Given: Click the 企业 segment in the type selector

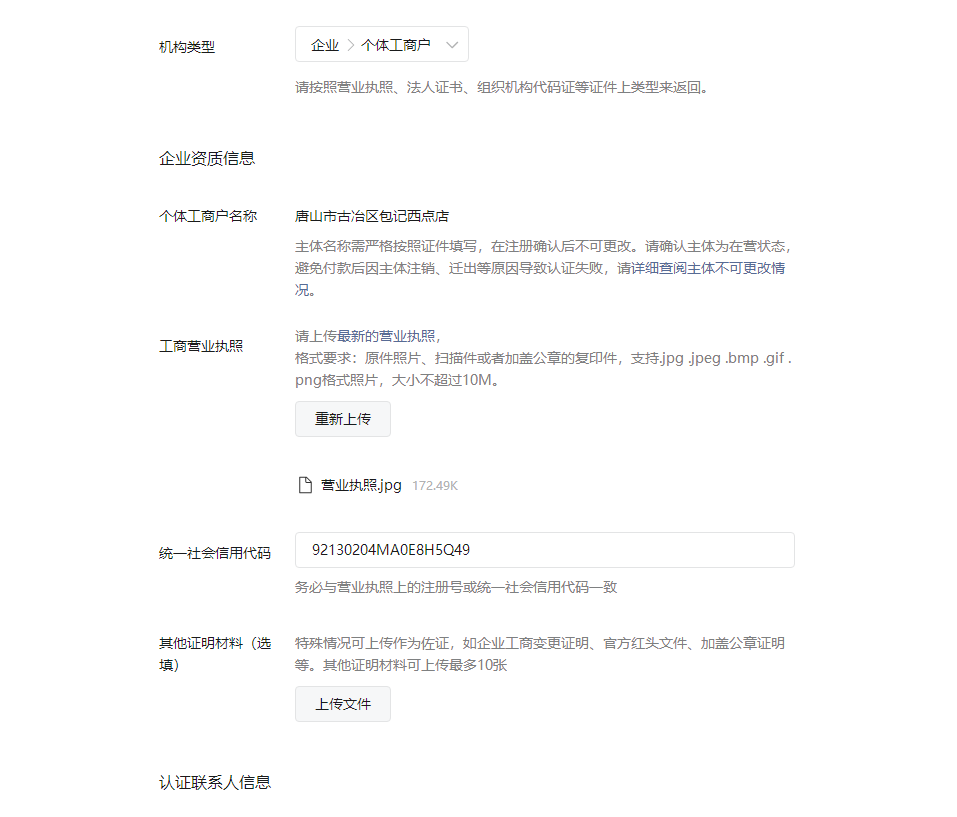Looking at the screenshot, I should 325,45.
